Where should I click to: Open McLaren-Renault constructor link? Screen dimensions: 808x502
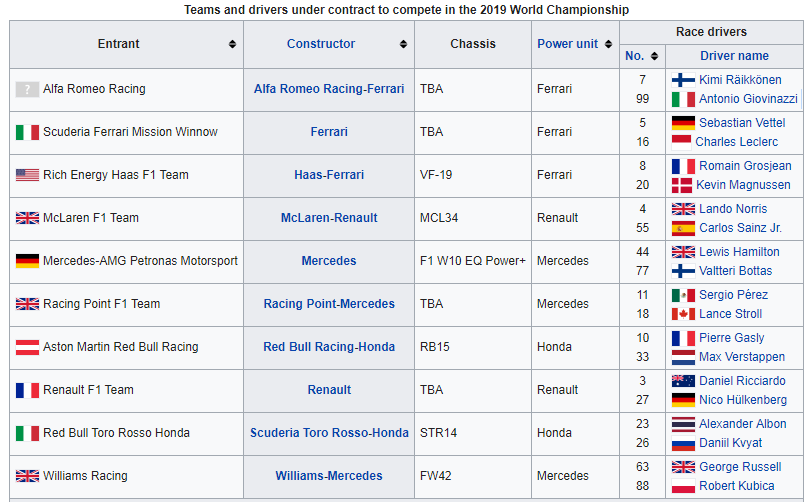329,217
